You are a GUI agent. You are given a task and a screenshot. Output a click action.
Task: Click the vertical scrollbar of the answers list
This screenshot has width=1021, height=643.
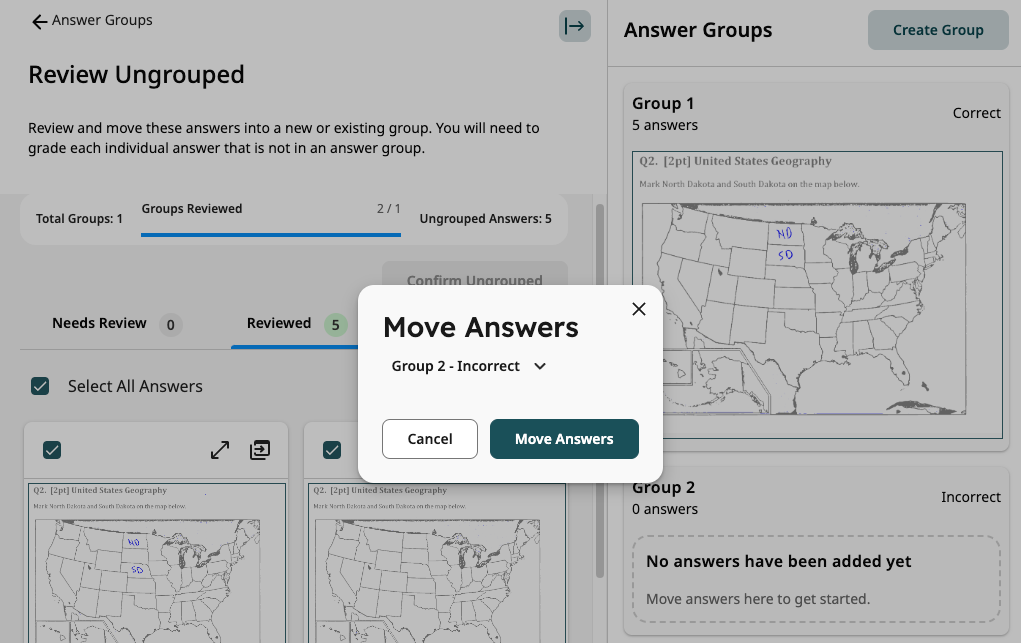pyautogui.click(x=600, y=391)
